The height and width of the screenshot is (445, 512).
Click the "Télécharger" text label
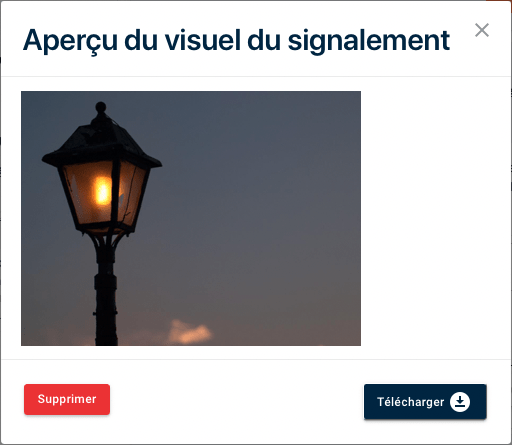411,402
